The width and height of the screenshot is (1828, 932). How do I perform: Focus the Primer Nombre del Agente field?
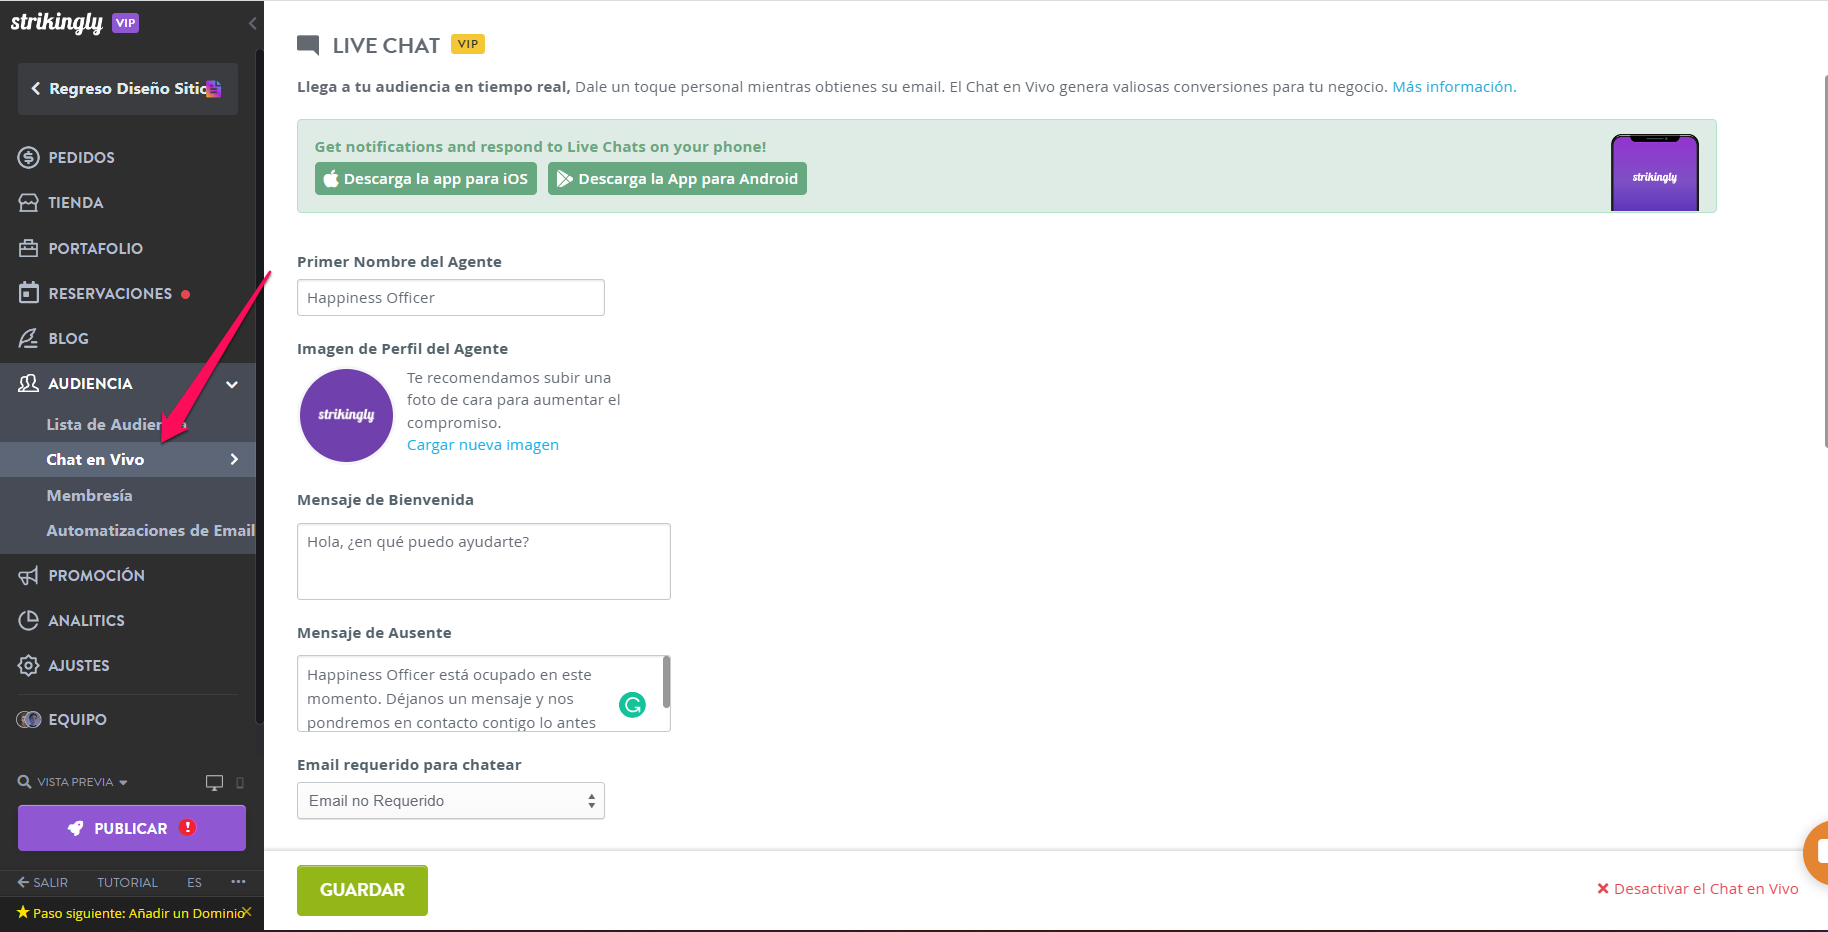point(451,298)
